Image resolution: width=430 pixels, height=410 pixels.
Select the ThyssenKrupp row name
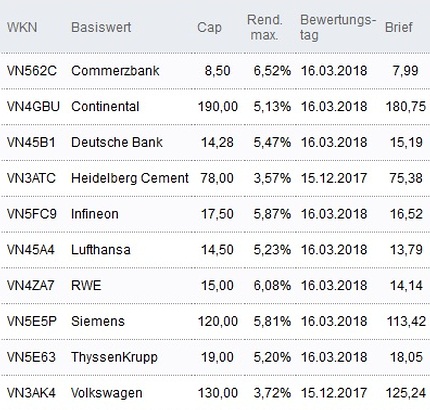pyautogui.click(x=114, y=357)
